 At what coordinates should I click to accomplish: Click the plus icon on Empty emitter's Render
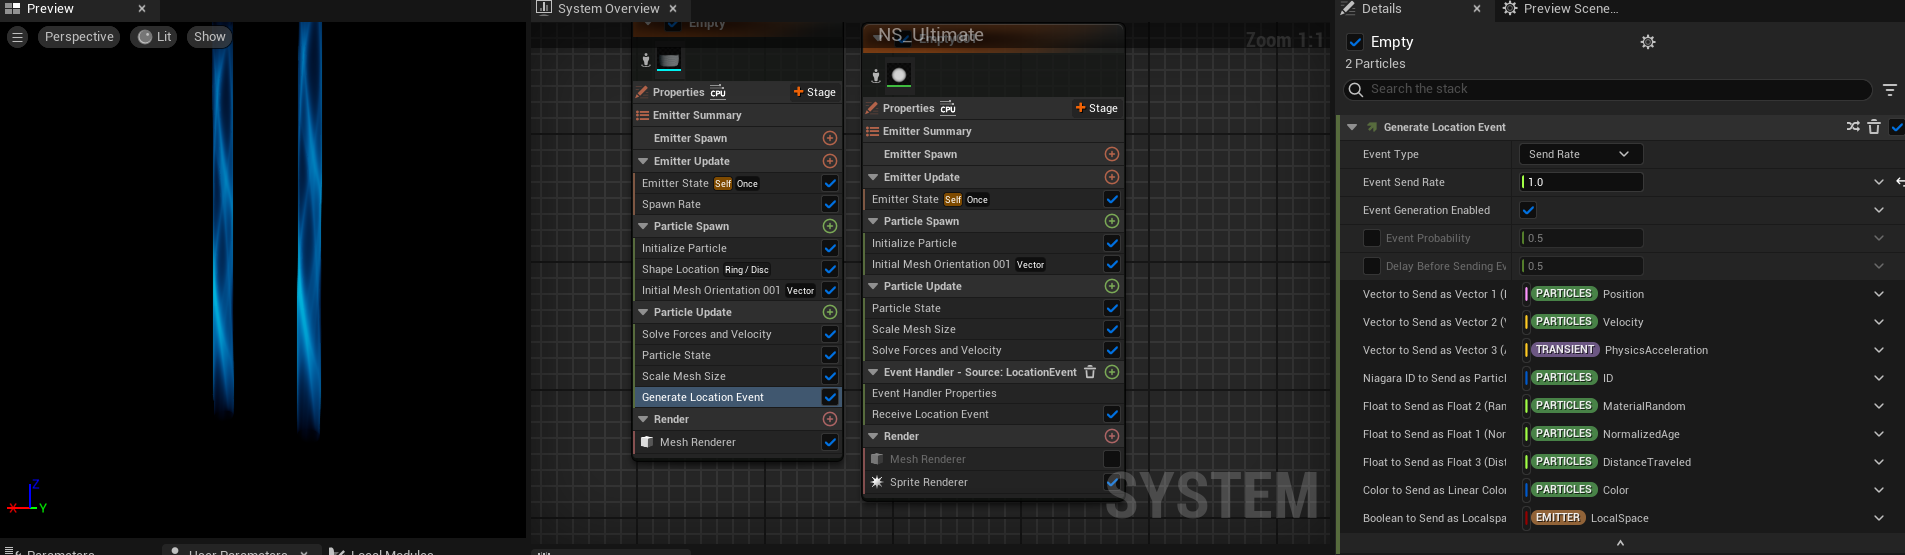pyautogui.click(x=829, y=419)
